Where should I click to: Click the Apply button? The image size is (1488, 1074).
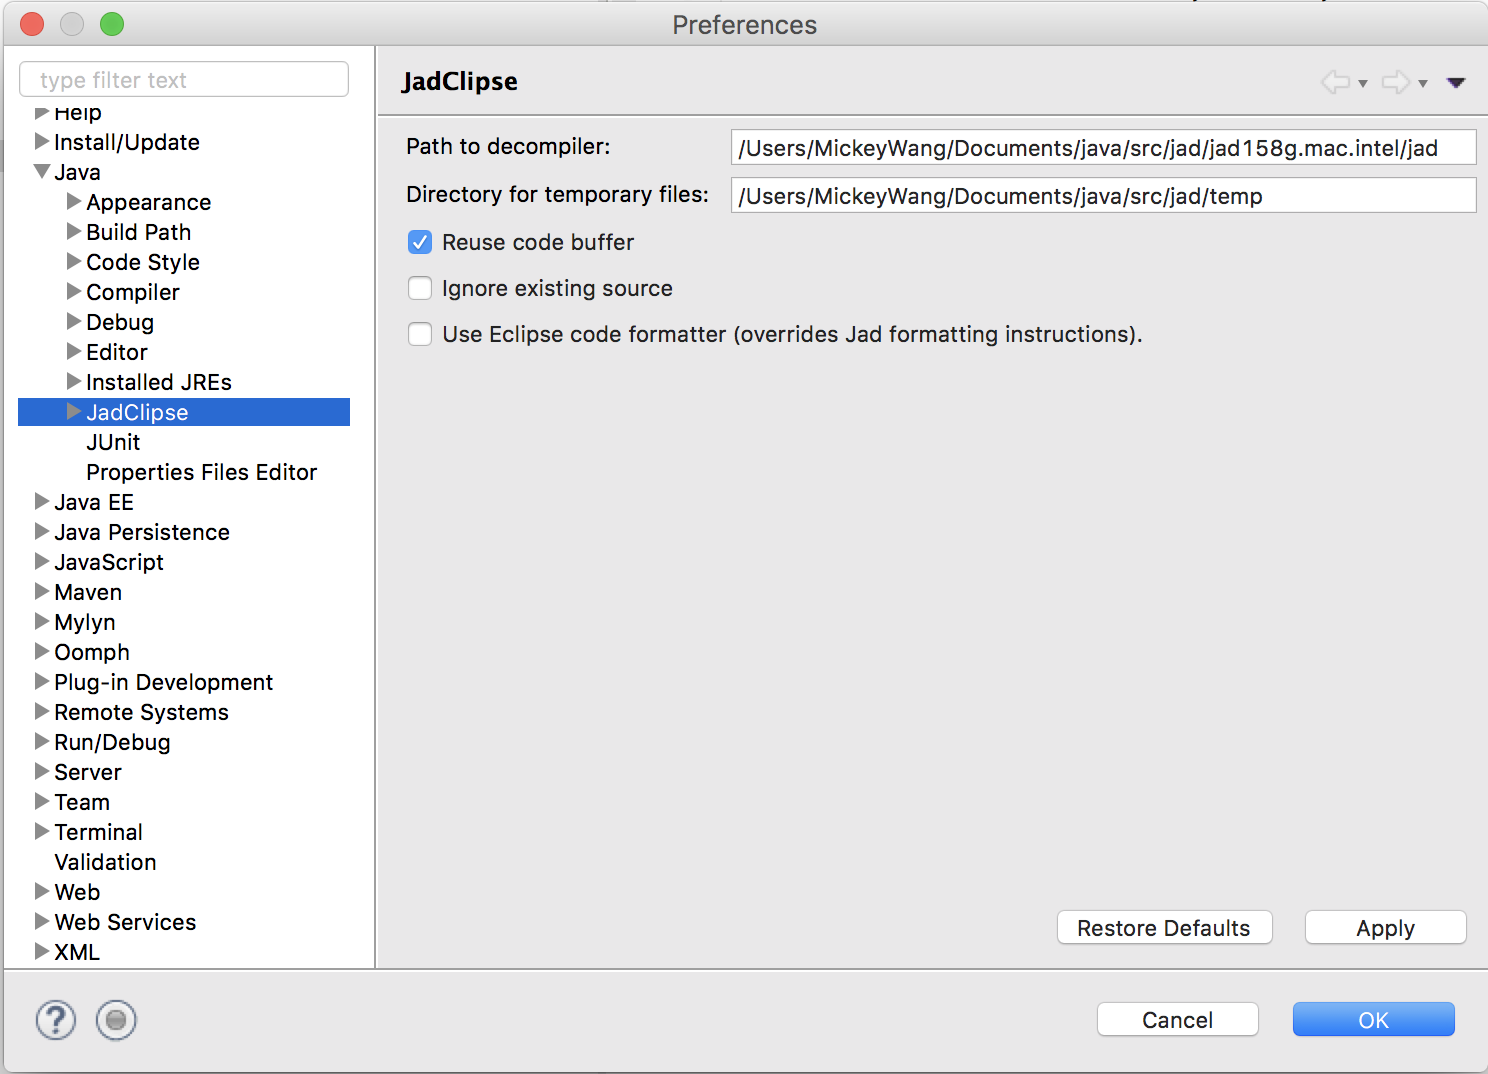pos(1385,927)
